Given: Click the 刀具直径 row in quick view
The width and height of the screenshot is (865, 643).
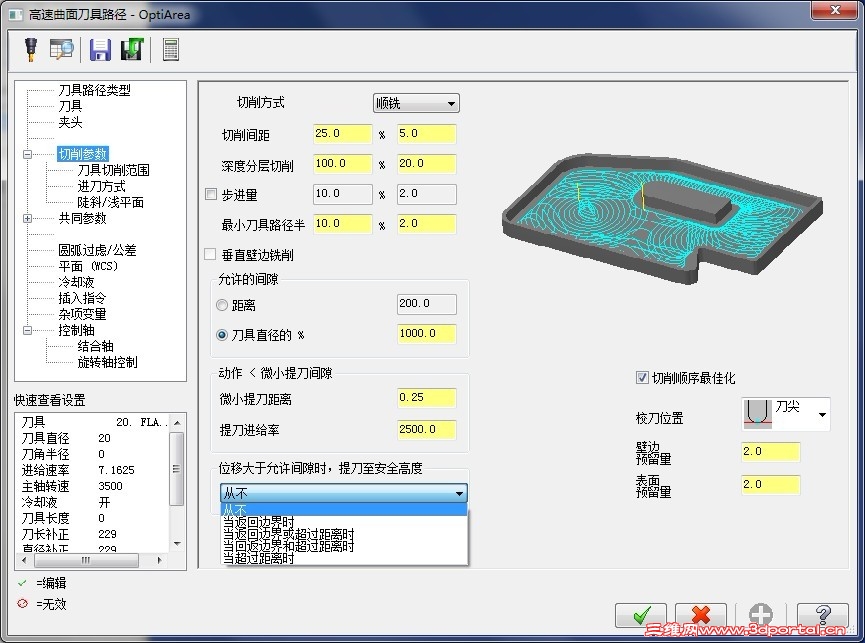Looking at the screenshot, I should tap(92, 438).
